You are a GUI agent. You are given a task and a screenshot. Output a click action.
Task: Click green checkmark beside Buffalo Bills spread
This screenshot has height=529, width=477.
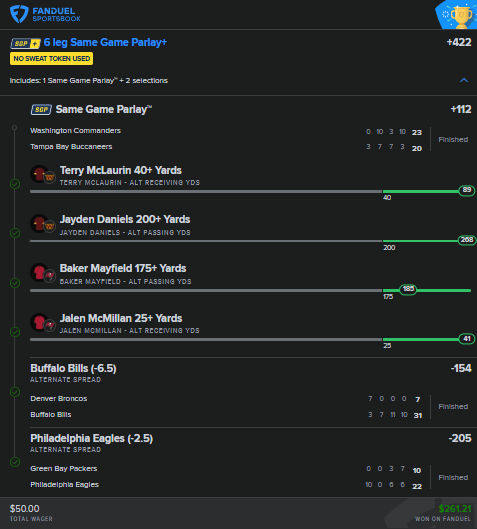[x=15, y=392]
